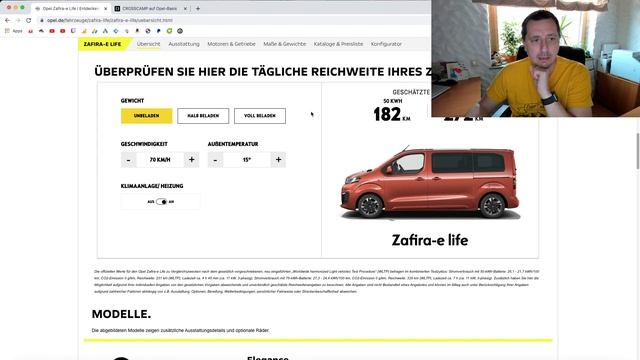This screenshot has height=360, width=640.
Task: Close the Opel Zafira-e Life tab
Action: pyautogui.click(x=105, y=8)
